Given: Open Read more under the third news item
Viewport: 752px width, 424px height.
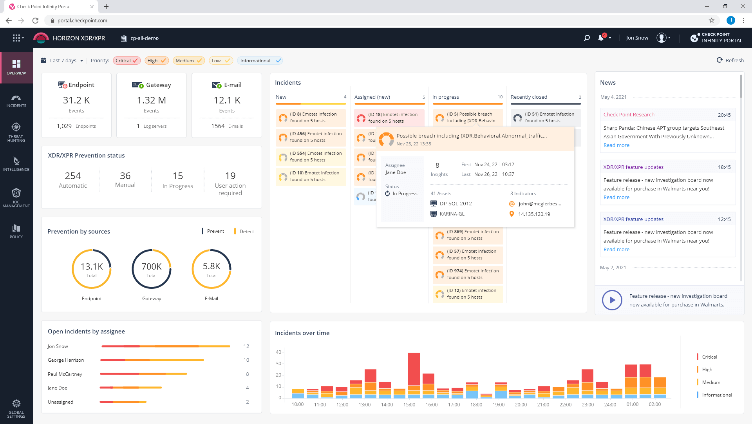Looking at the screenshot, I should coord(616,249).
